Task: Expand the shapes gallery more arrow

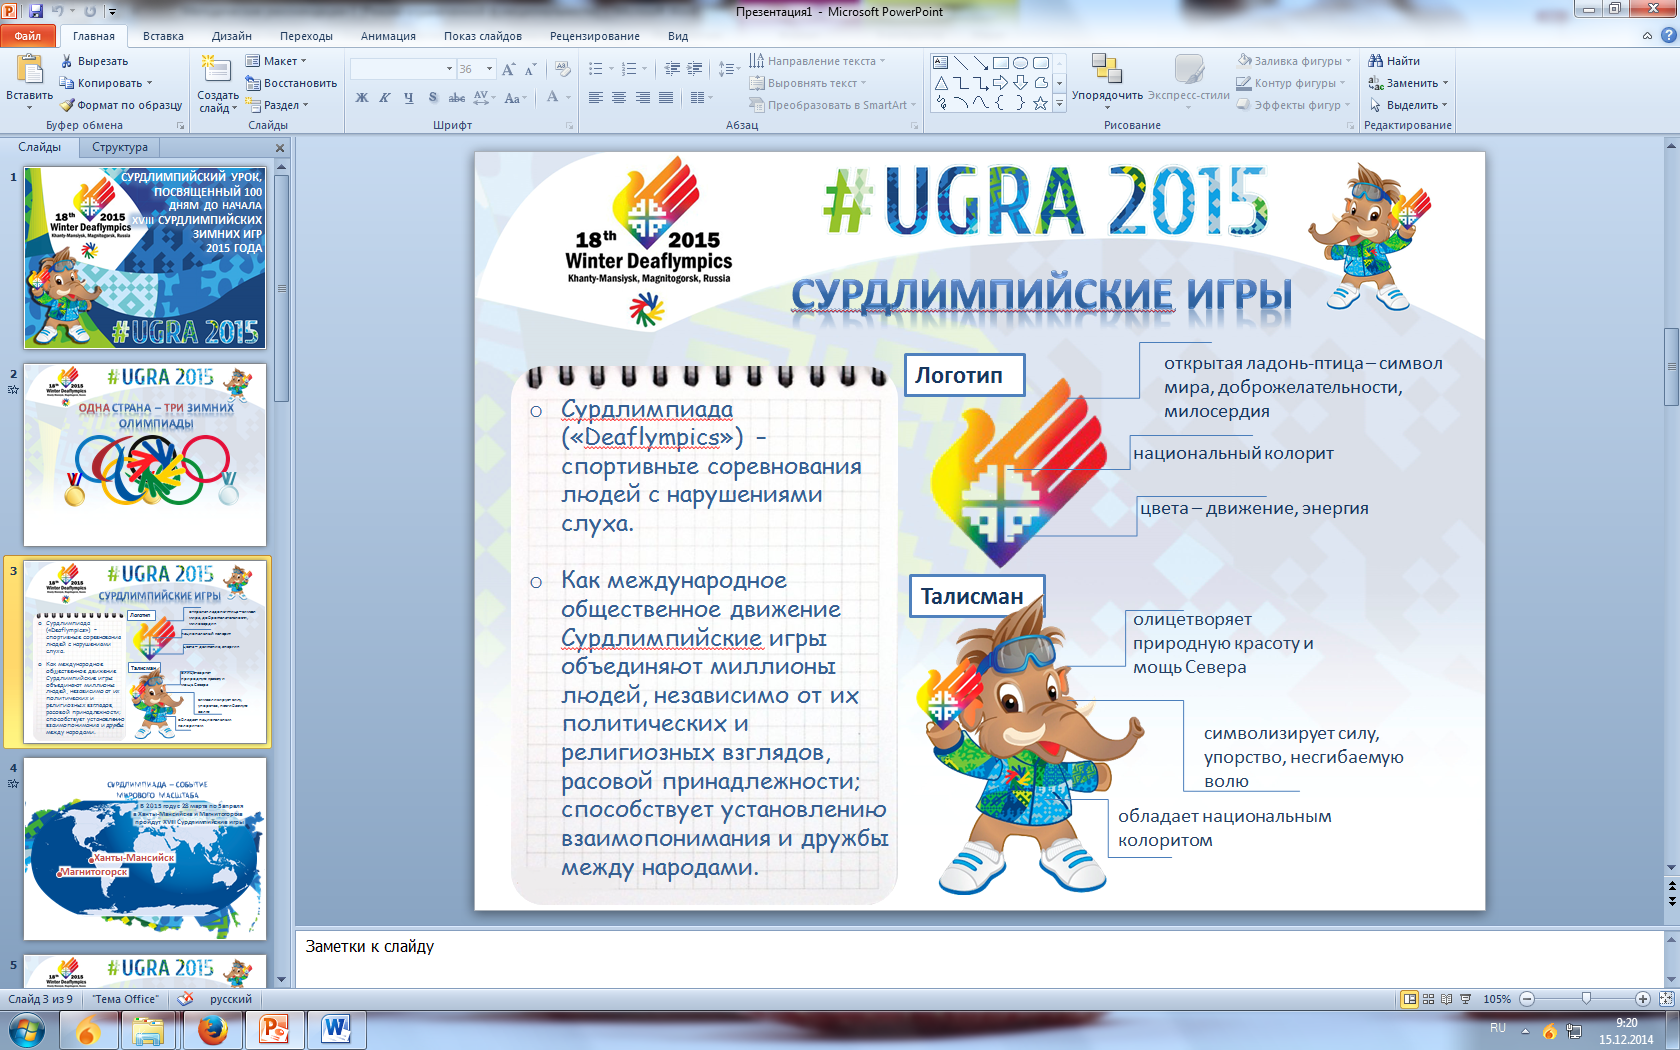Action: coord(1059,104)
